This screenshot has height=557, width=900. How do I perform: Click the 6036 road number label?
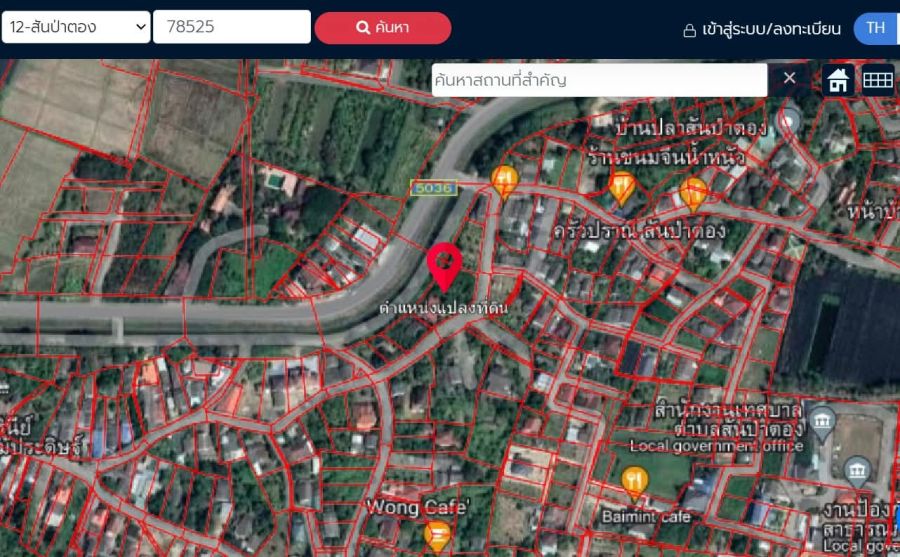click(434, 187)
